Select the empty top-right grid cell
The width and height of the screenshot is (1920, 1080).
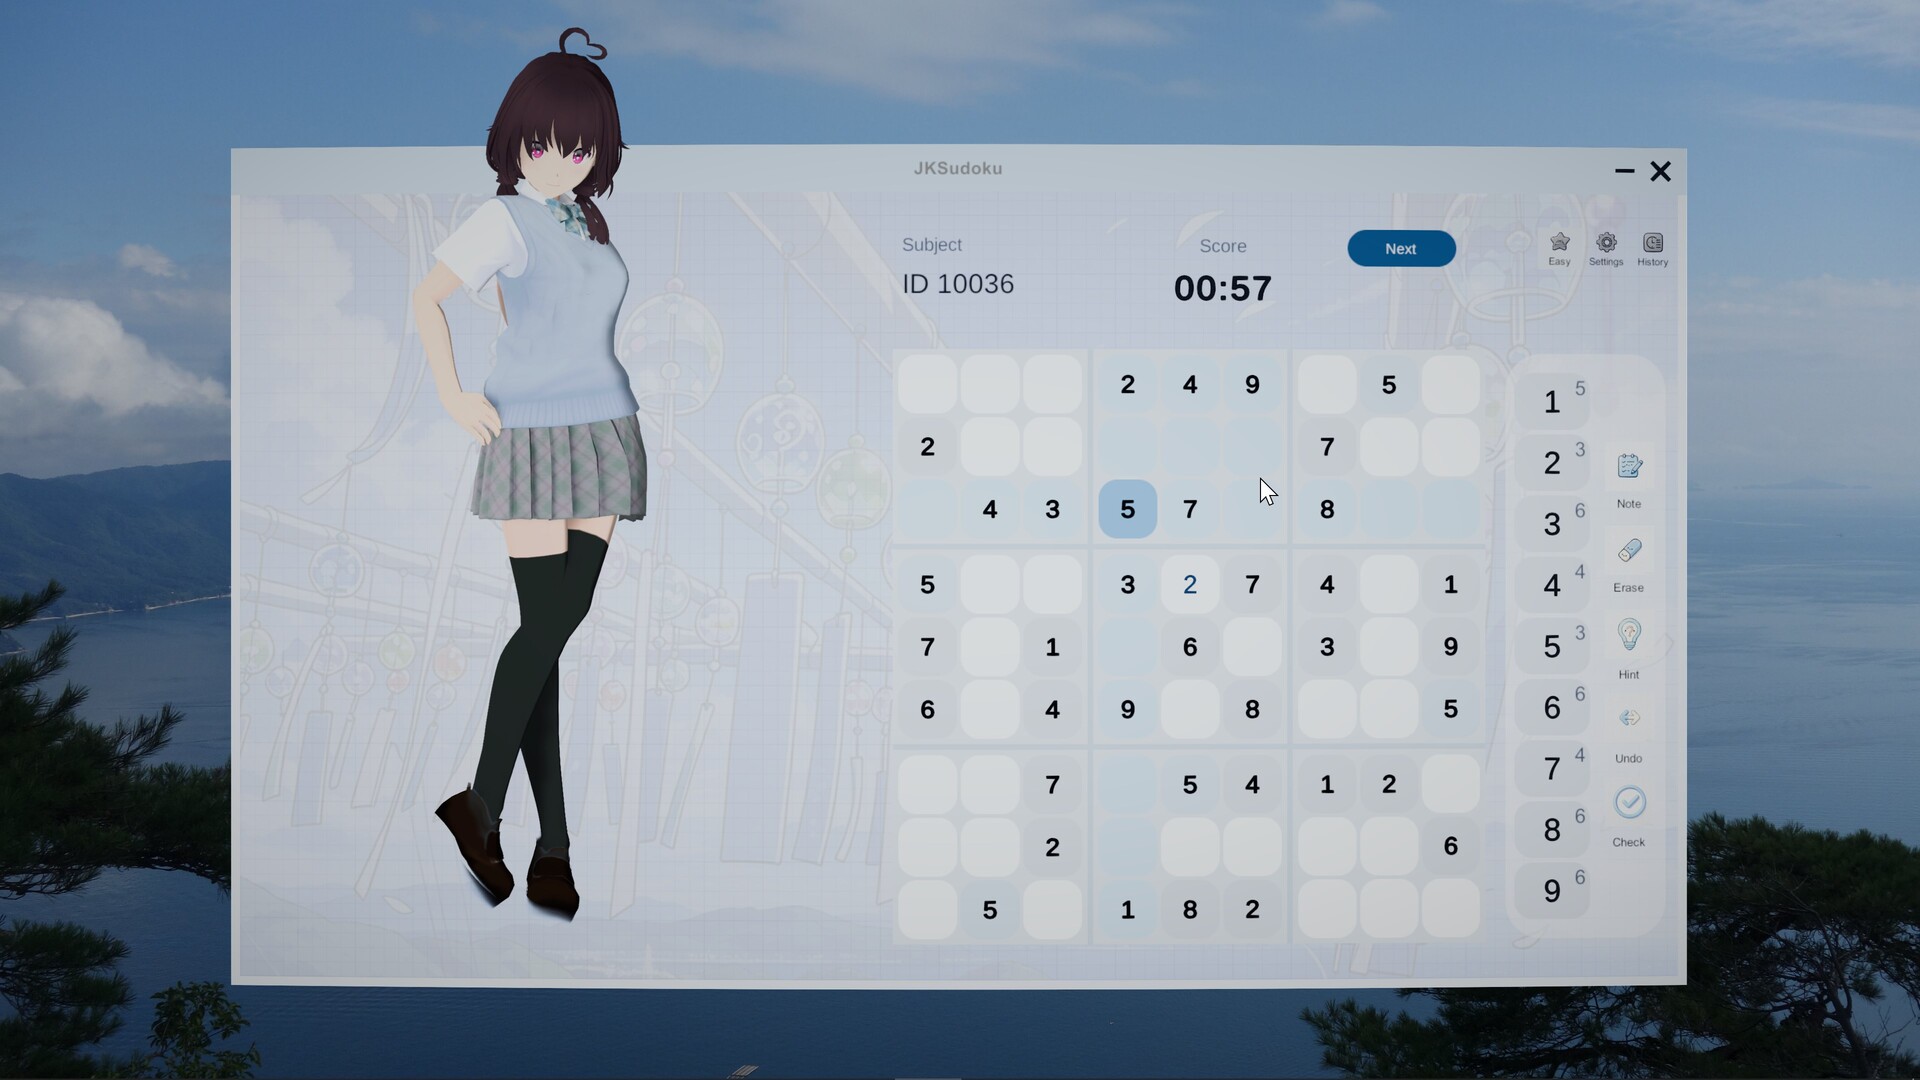(x=1450, y=384)
